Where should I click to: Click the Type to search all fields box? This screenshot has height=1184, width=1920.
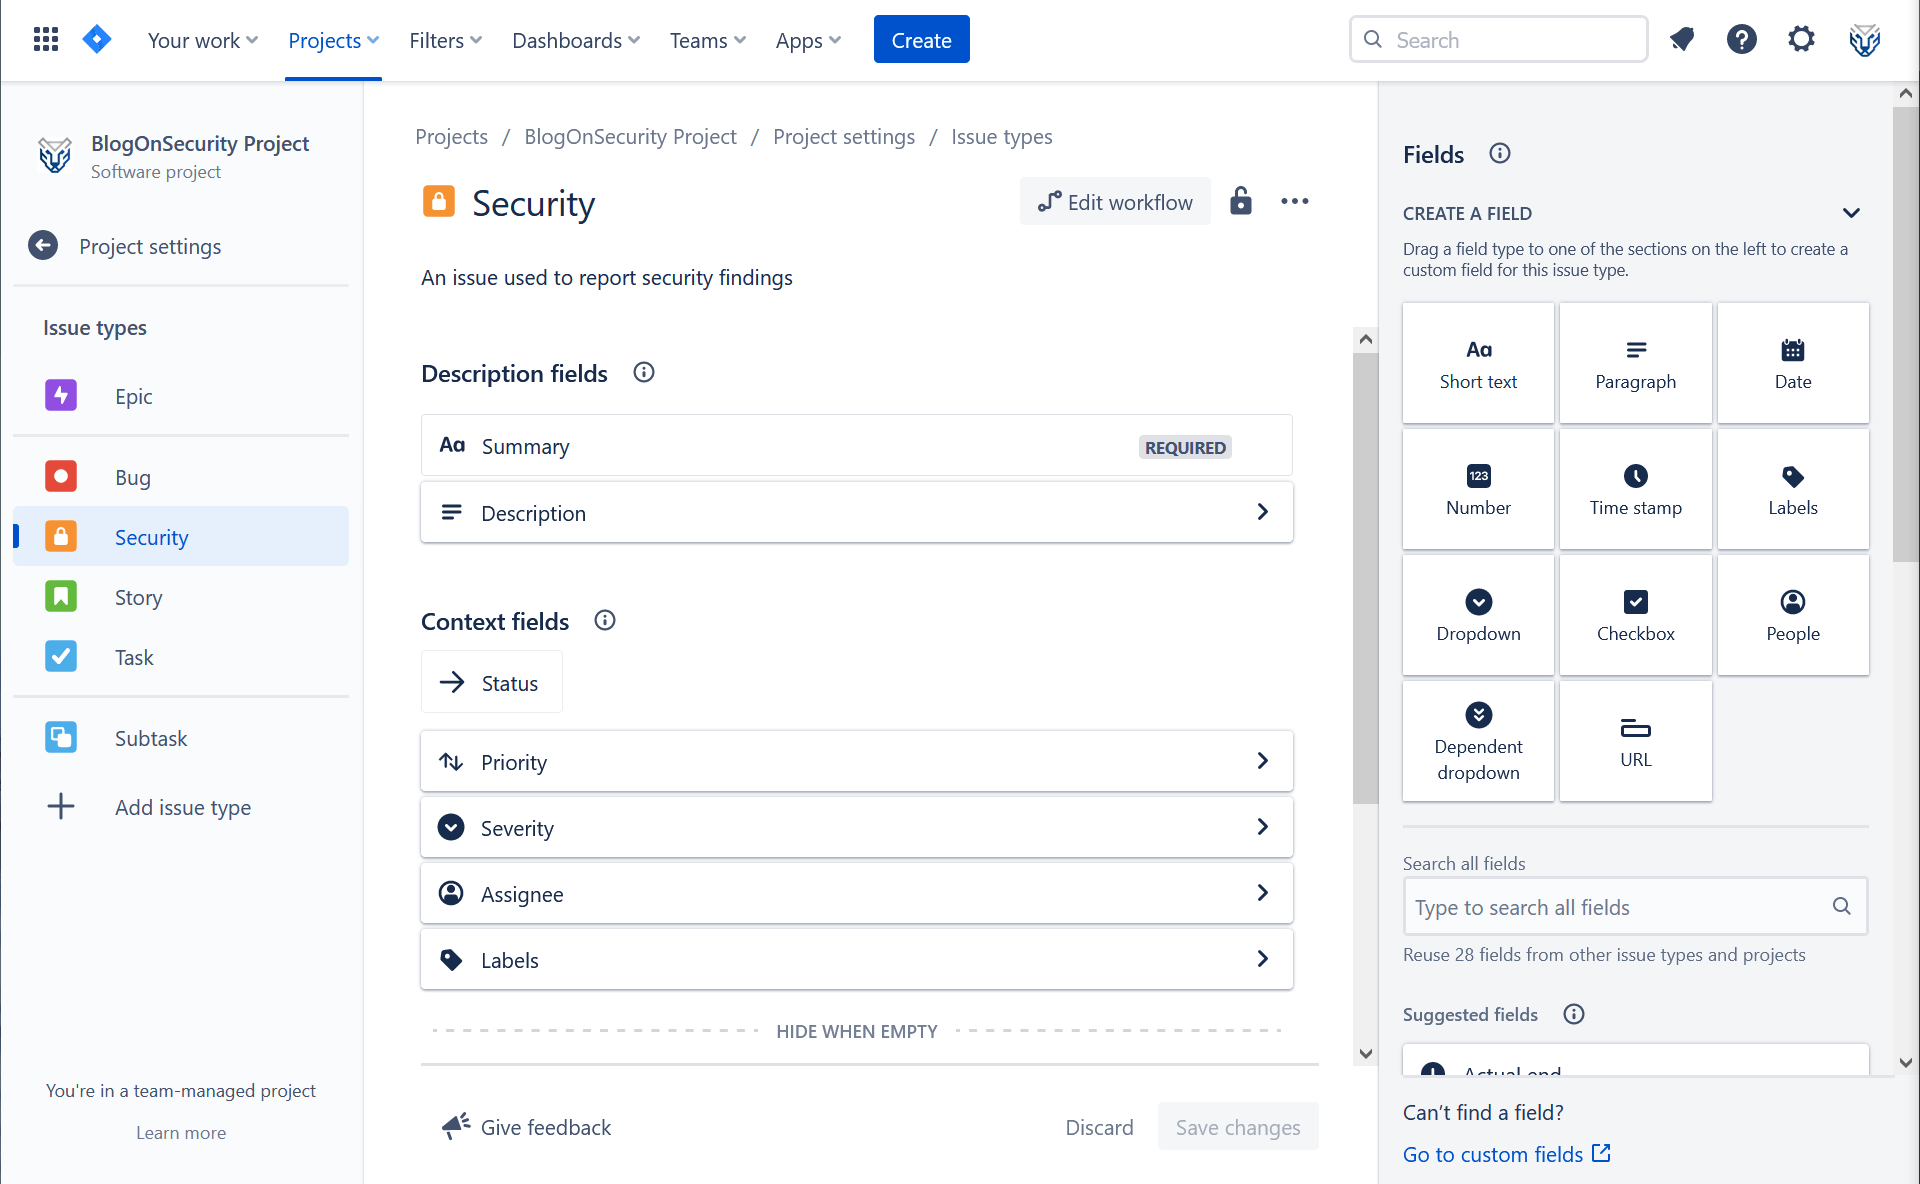[1610, 906]
